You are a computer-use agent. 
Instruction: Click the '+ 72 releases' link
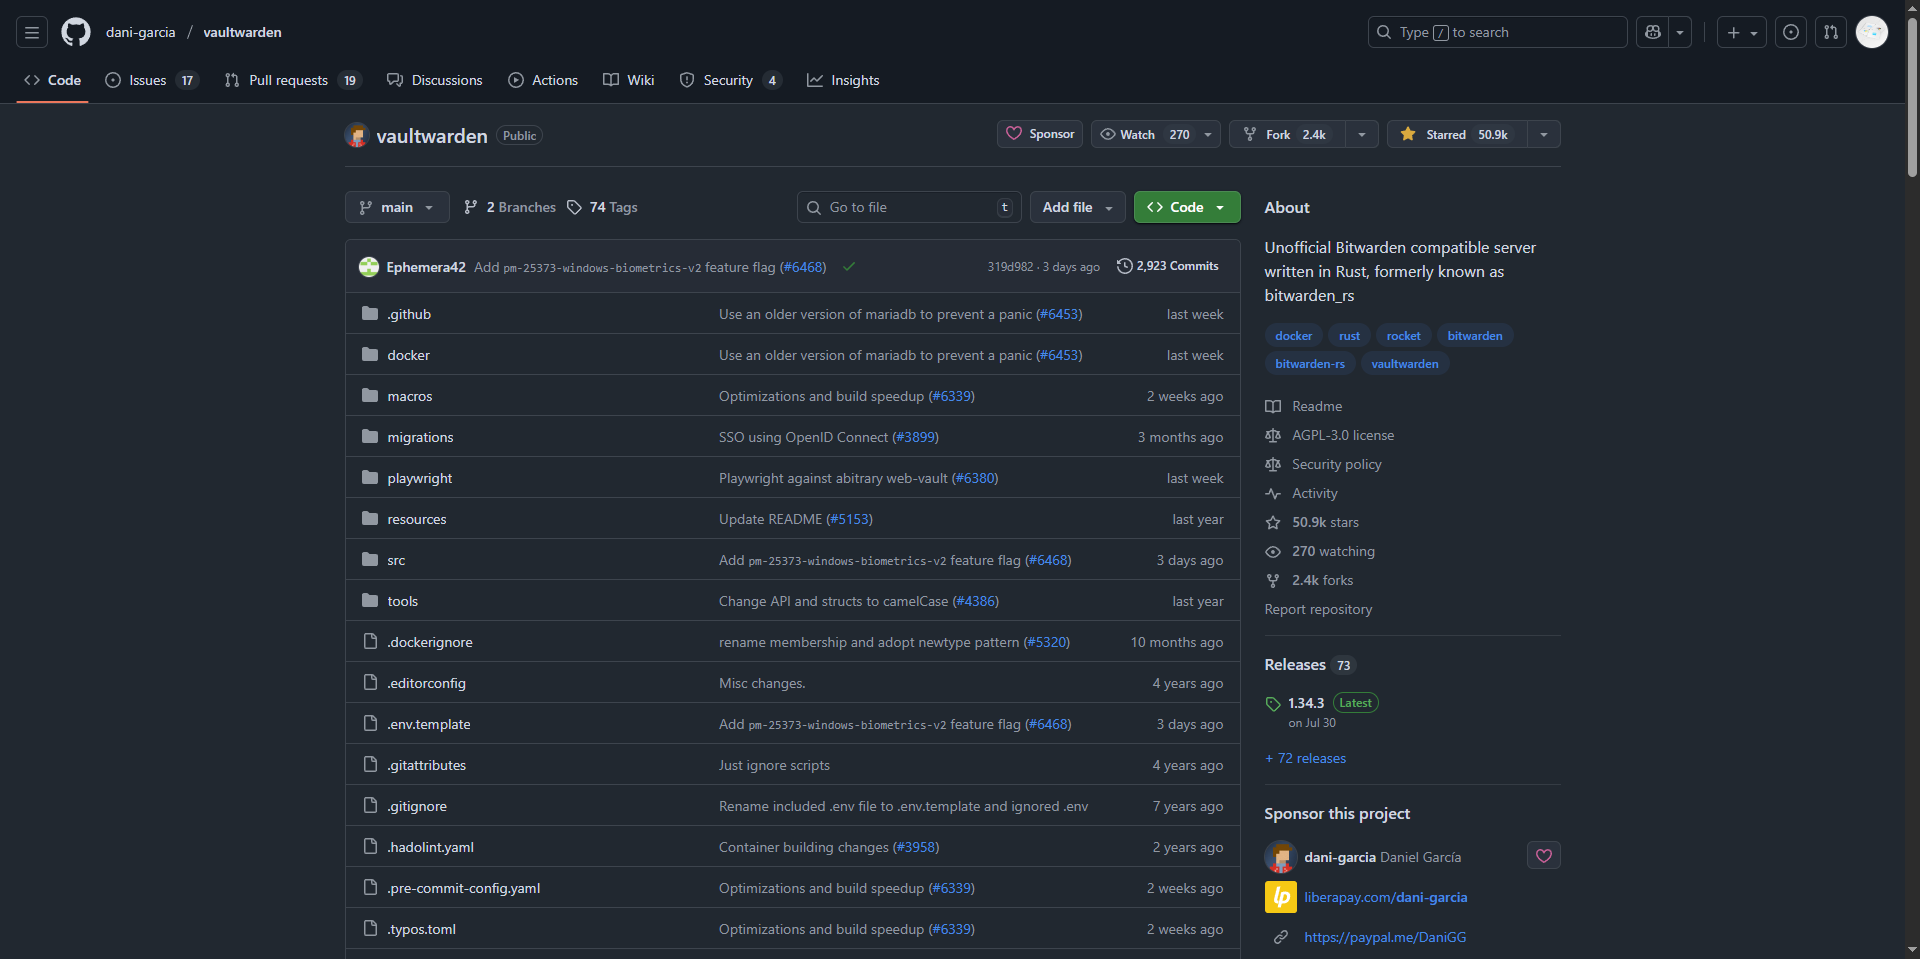[x=1305, y=758]
